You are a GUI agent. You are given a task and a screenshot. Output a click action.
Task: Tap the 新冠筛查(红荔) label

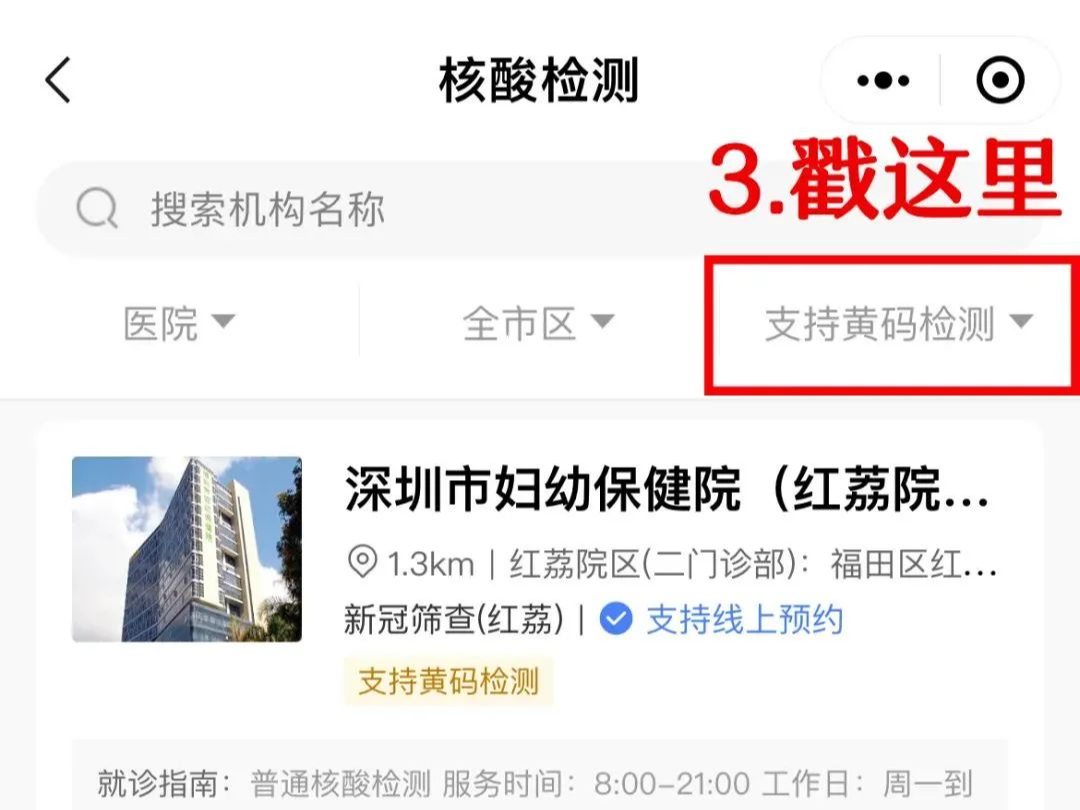tap(453, 619)
